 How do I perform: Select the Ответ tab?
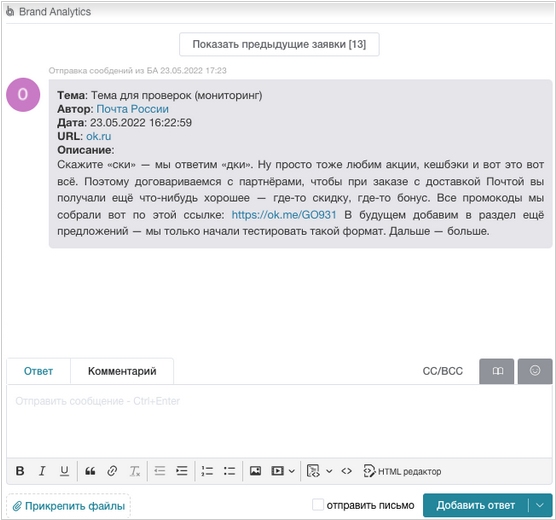click(38, 371)
